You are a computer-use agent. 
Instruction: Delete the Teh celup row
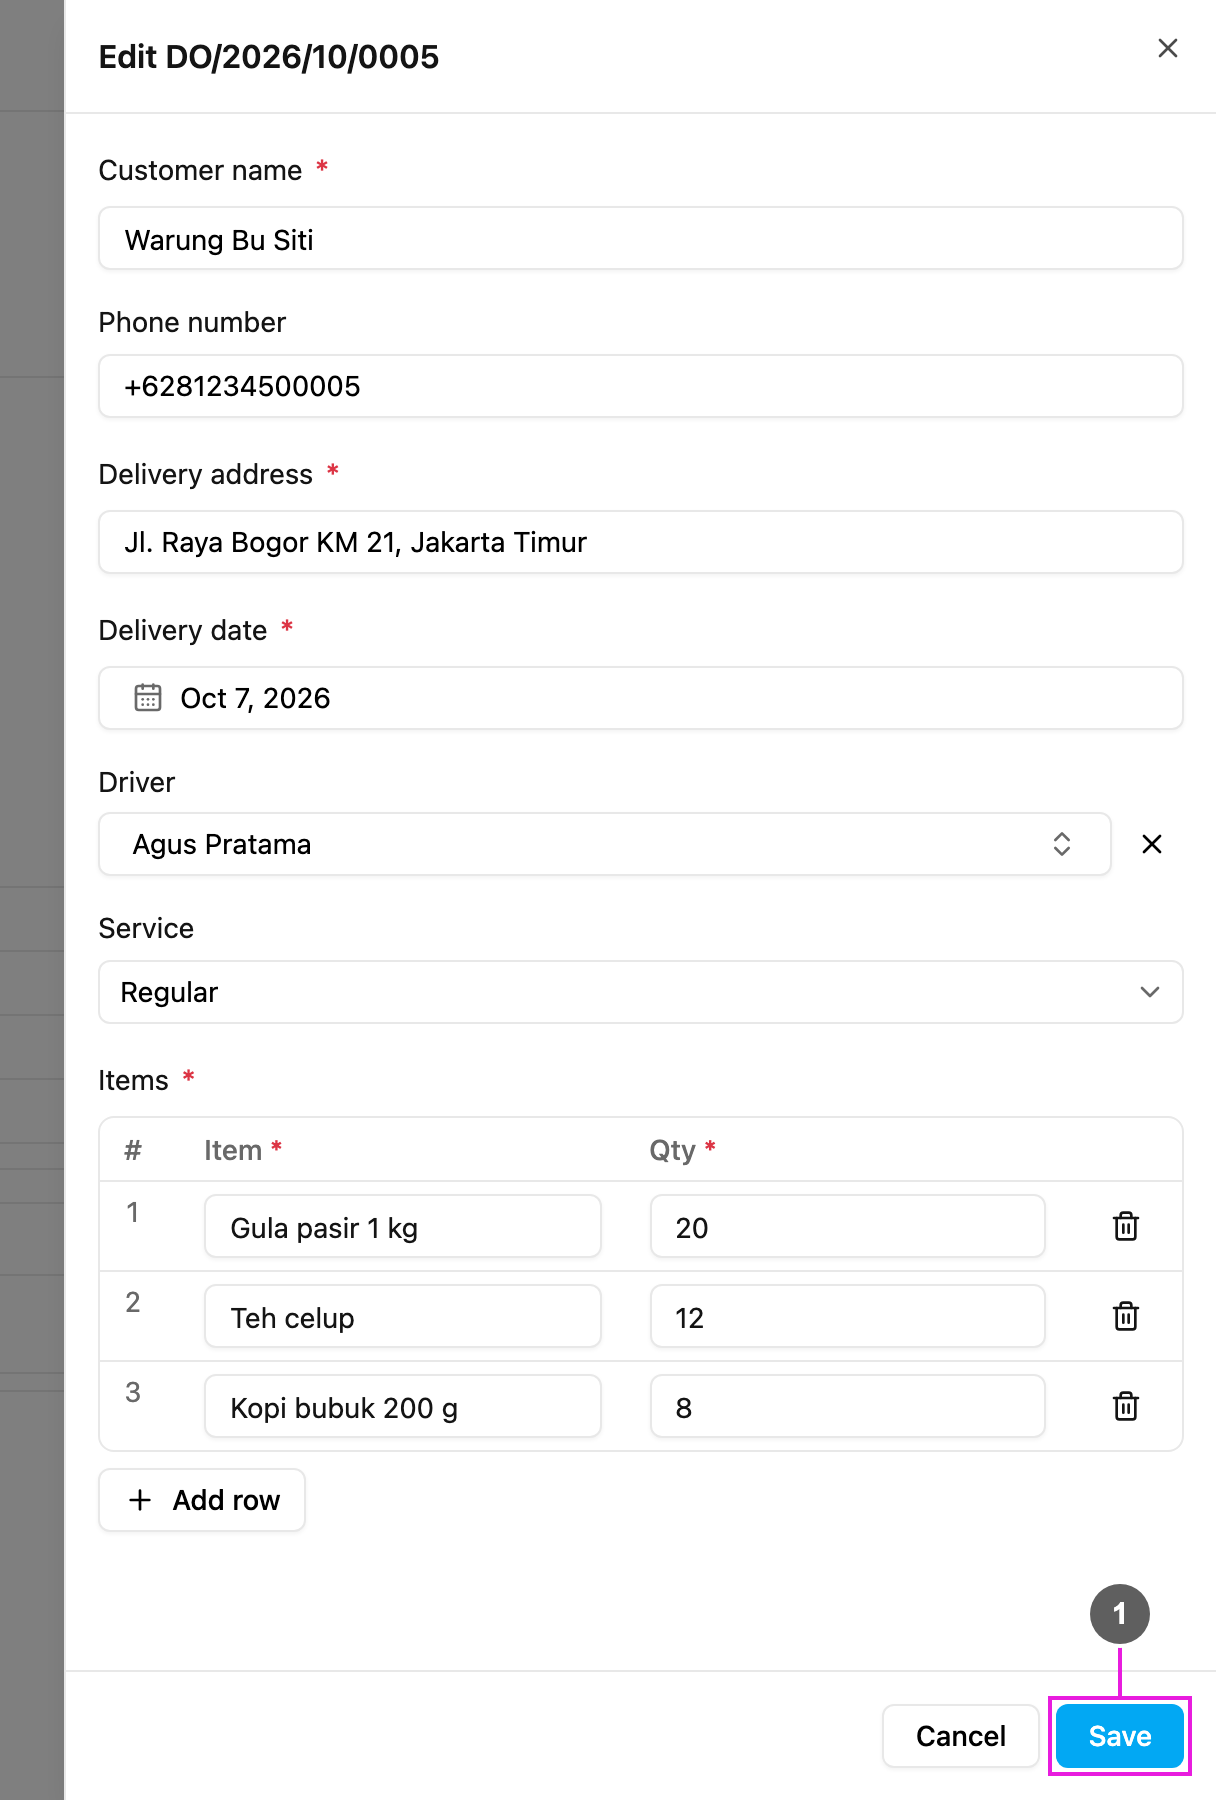pyautogui.click(x=1126, y=1316)
